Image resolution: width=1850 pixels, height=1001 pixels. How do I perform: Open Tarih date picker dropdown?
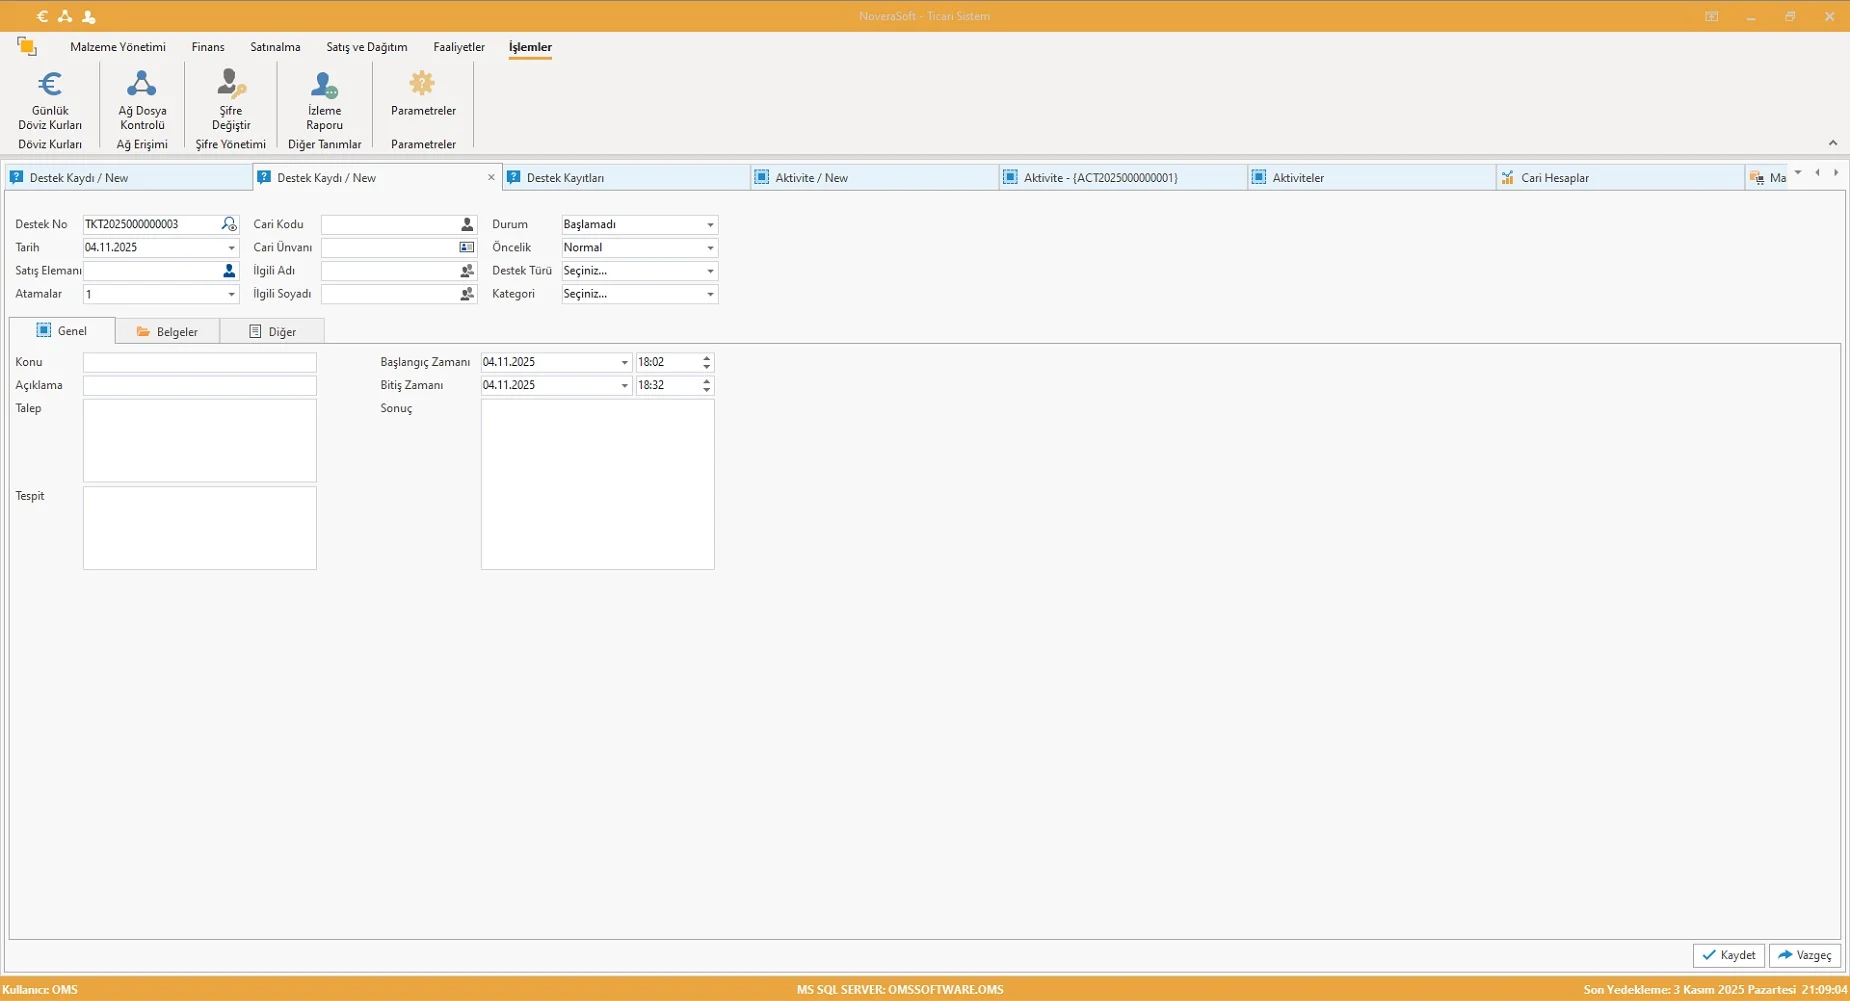pyautogui.click(x=231, y=248)
